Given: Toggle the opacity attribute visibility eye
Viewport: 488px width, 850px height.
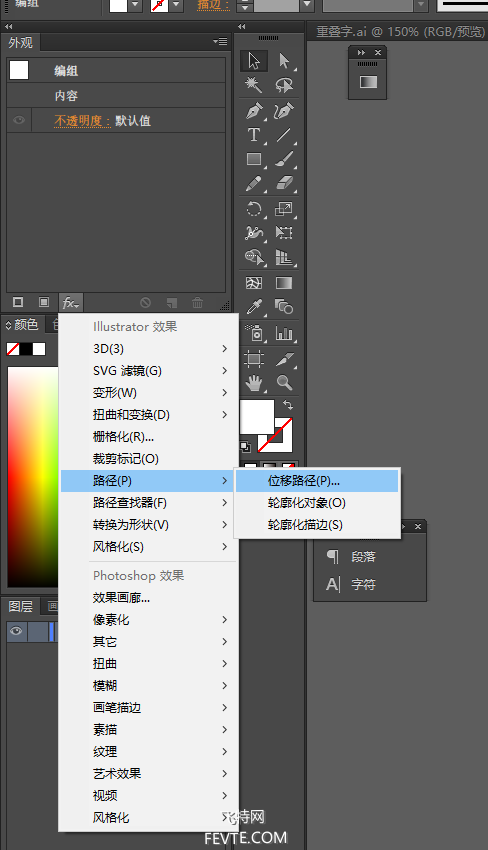Looking at the screenshot, I should point(19,120).
